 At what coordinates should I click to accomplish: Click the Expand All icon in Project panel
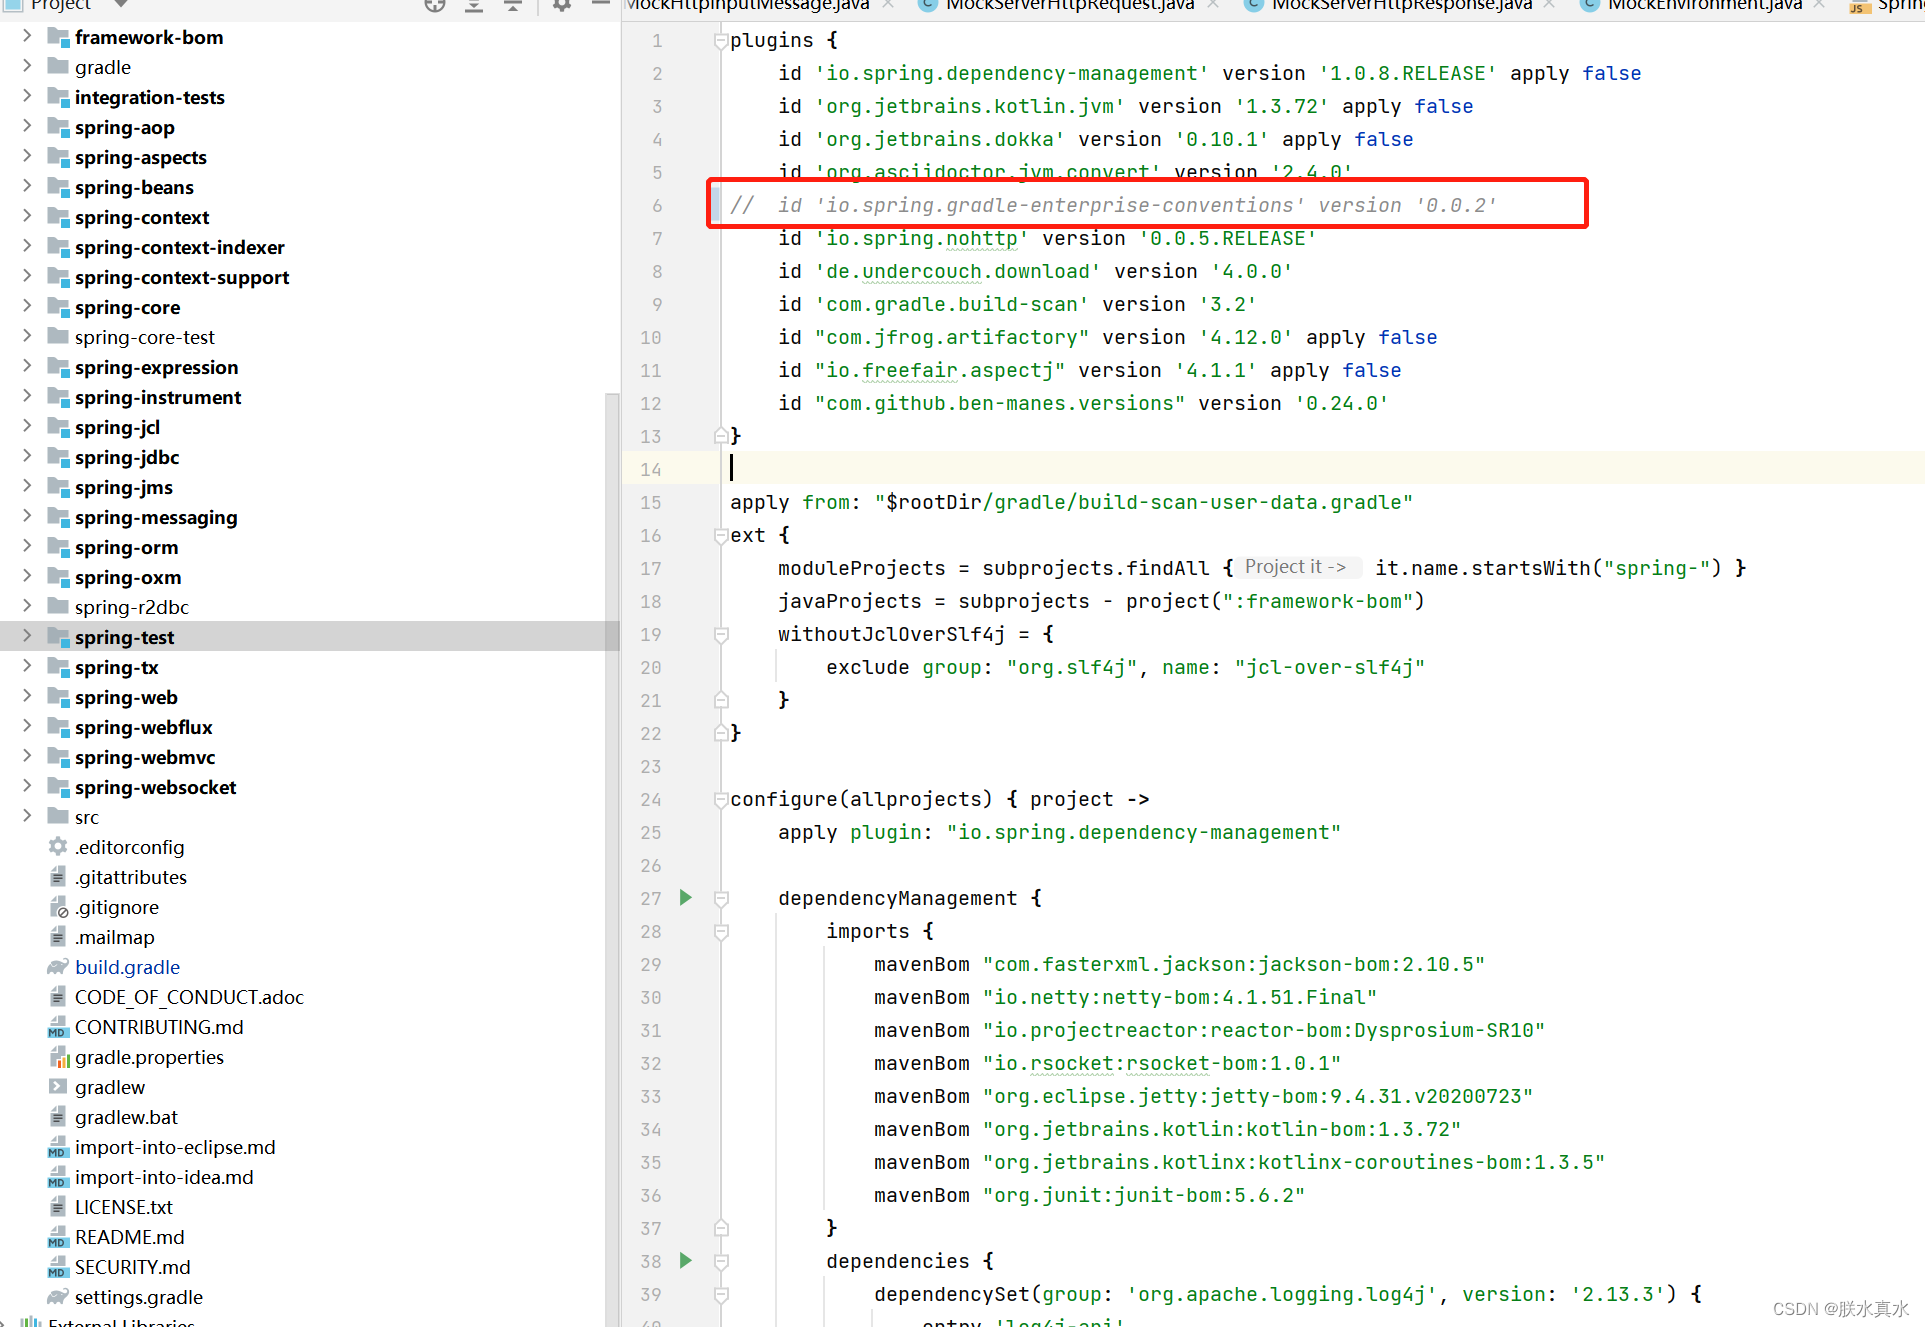[474, 5]
